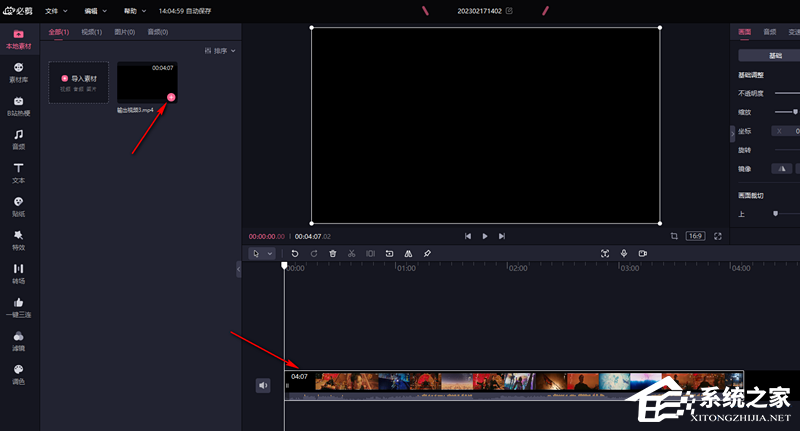800x431 pixels.
Task: Mute the video track with speaker toggle
Action: pos(263,385)
